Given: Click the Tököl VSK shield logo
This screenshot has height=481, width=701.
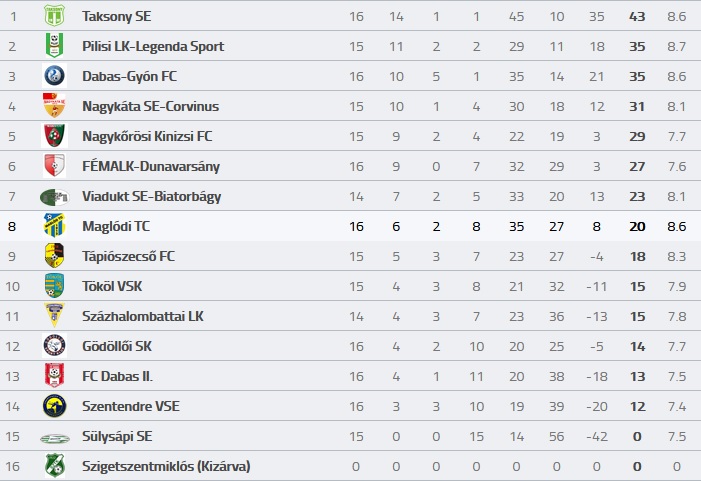Looking at the screenshot, I should pos(55,286).
